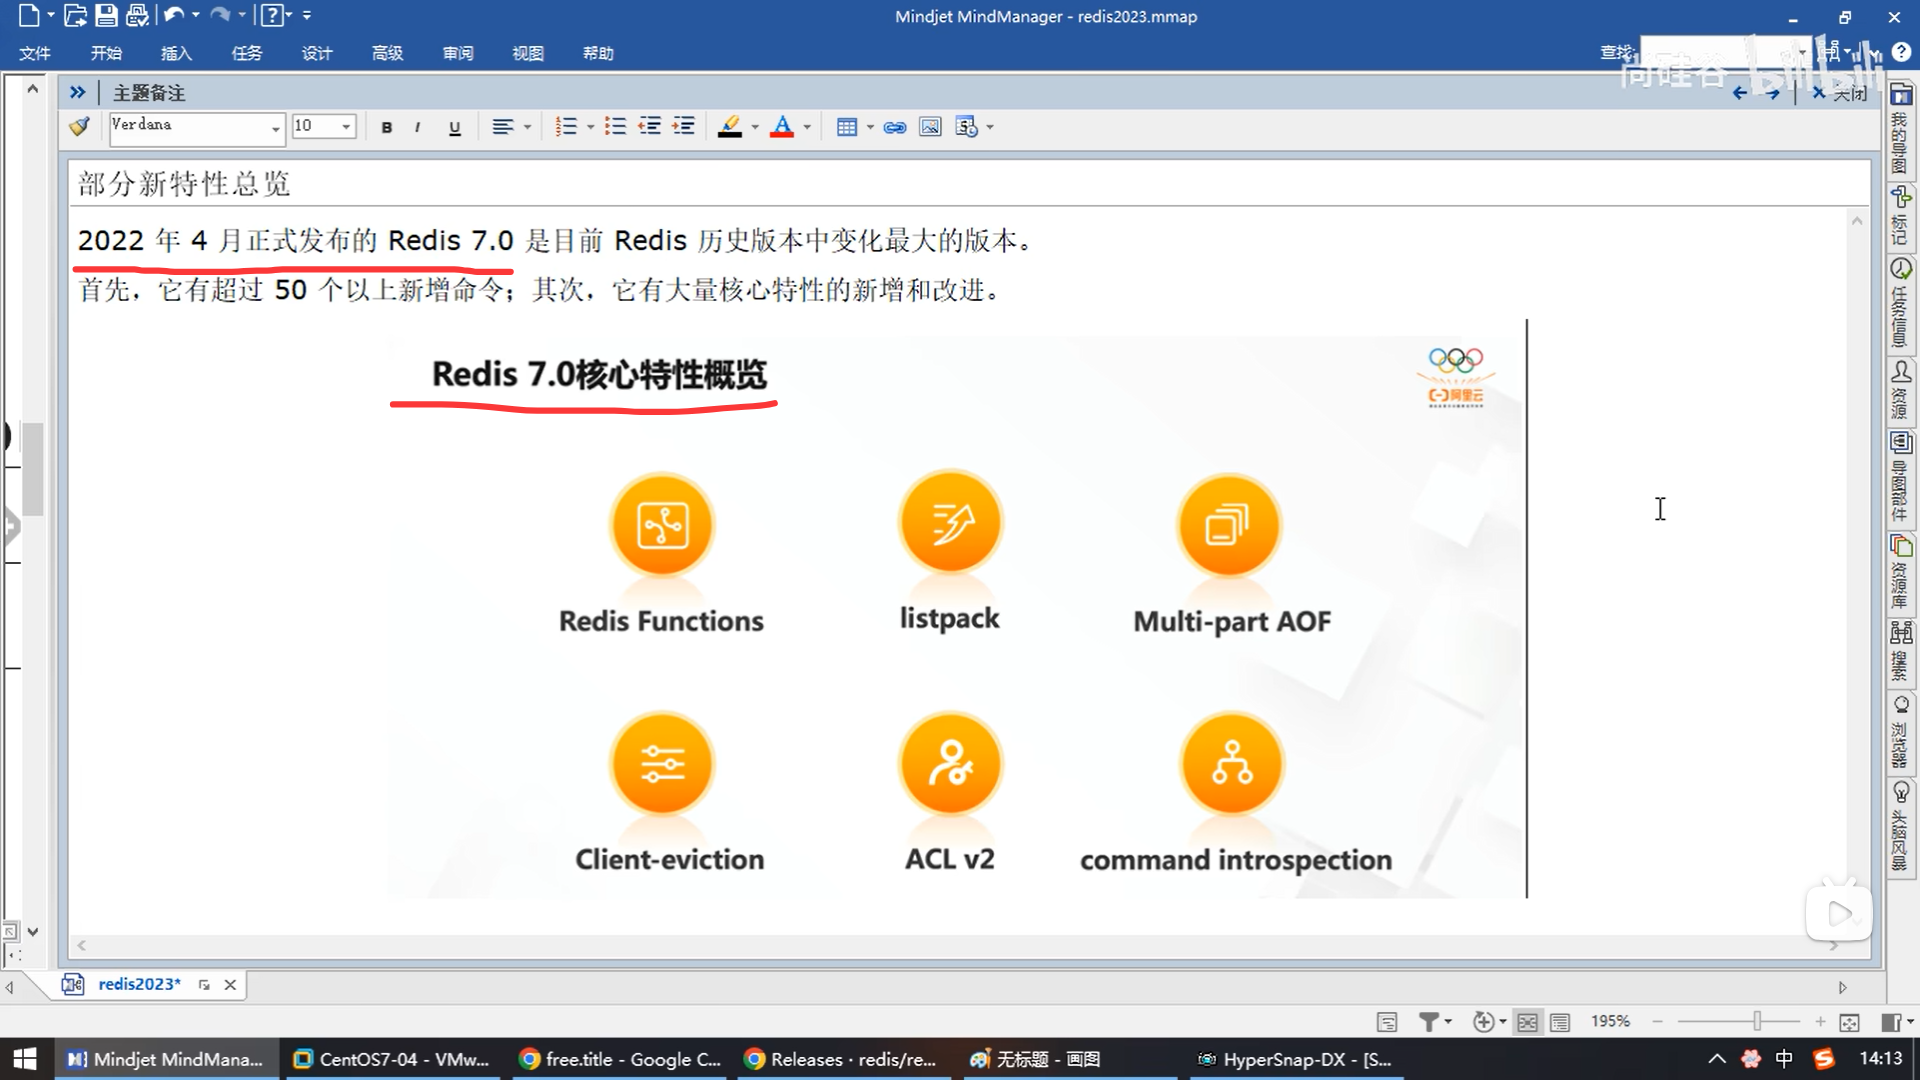Toggle italic formatting
The image size is (1920, 1080).
[x=417, y=127]
